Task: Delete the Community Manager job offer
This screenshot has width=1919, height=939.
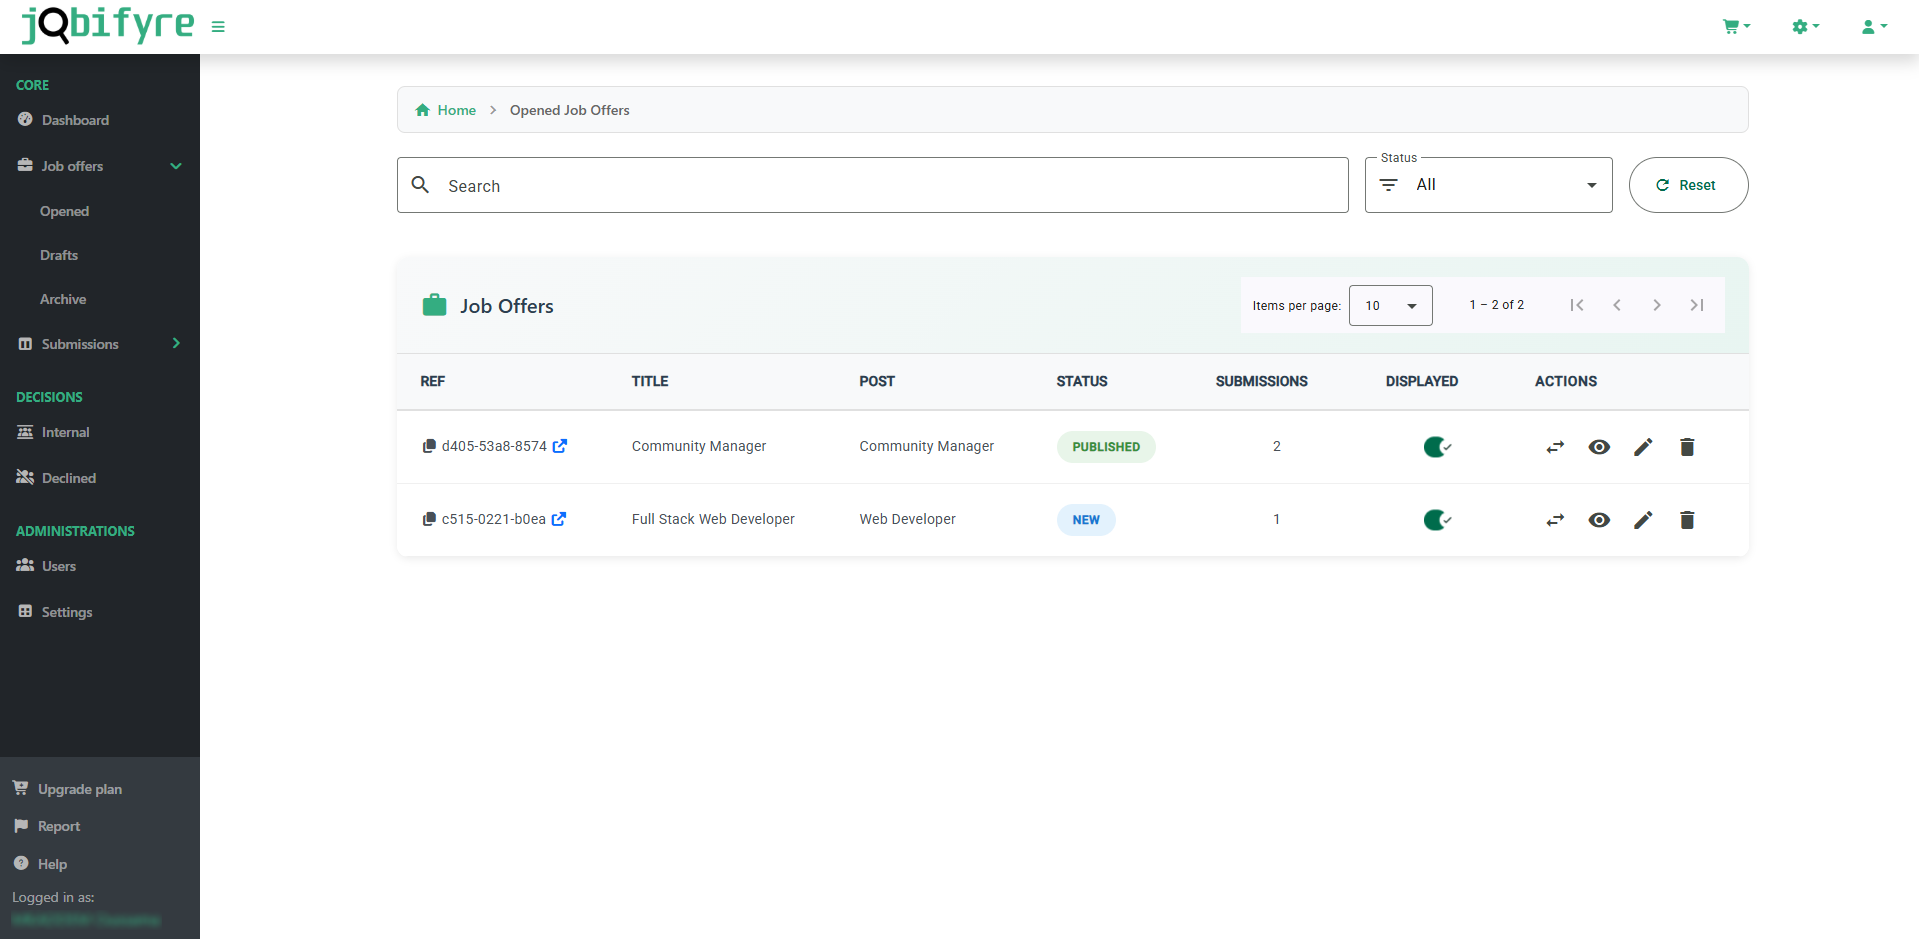Action: (x=1687, y=447)
